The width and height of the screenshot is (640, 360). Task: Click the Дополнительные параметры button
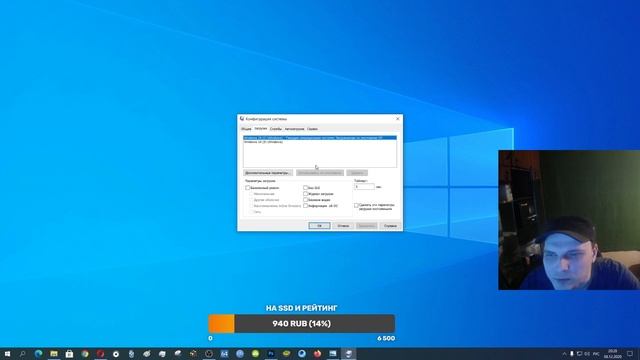click(268, 173)
